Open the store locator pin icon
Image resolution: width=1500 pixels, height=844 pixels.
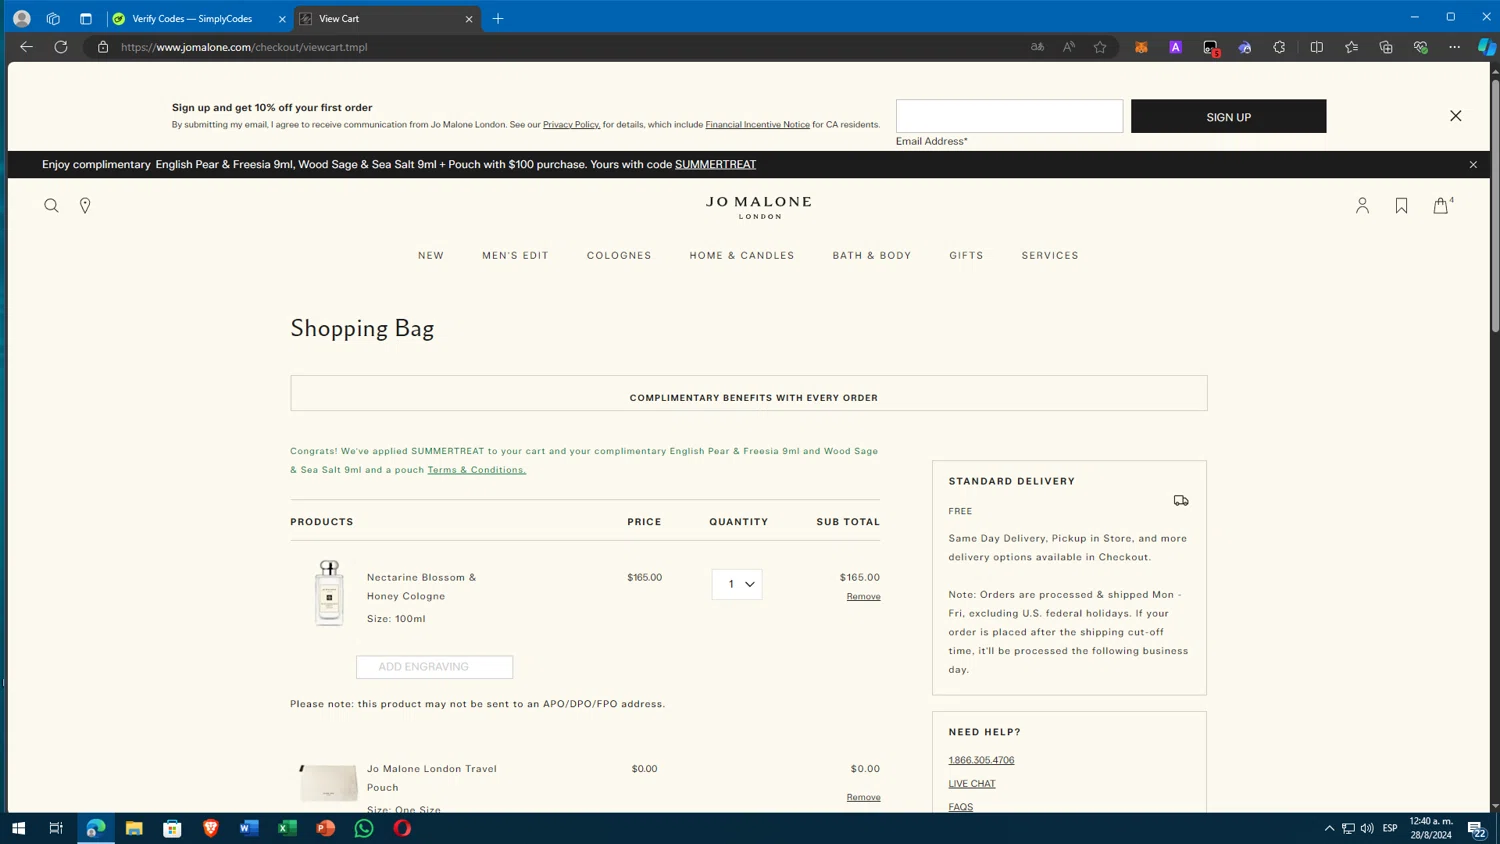[x=85, y=205]
